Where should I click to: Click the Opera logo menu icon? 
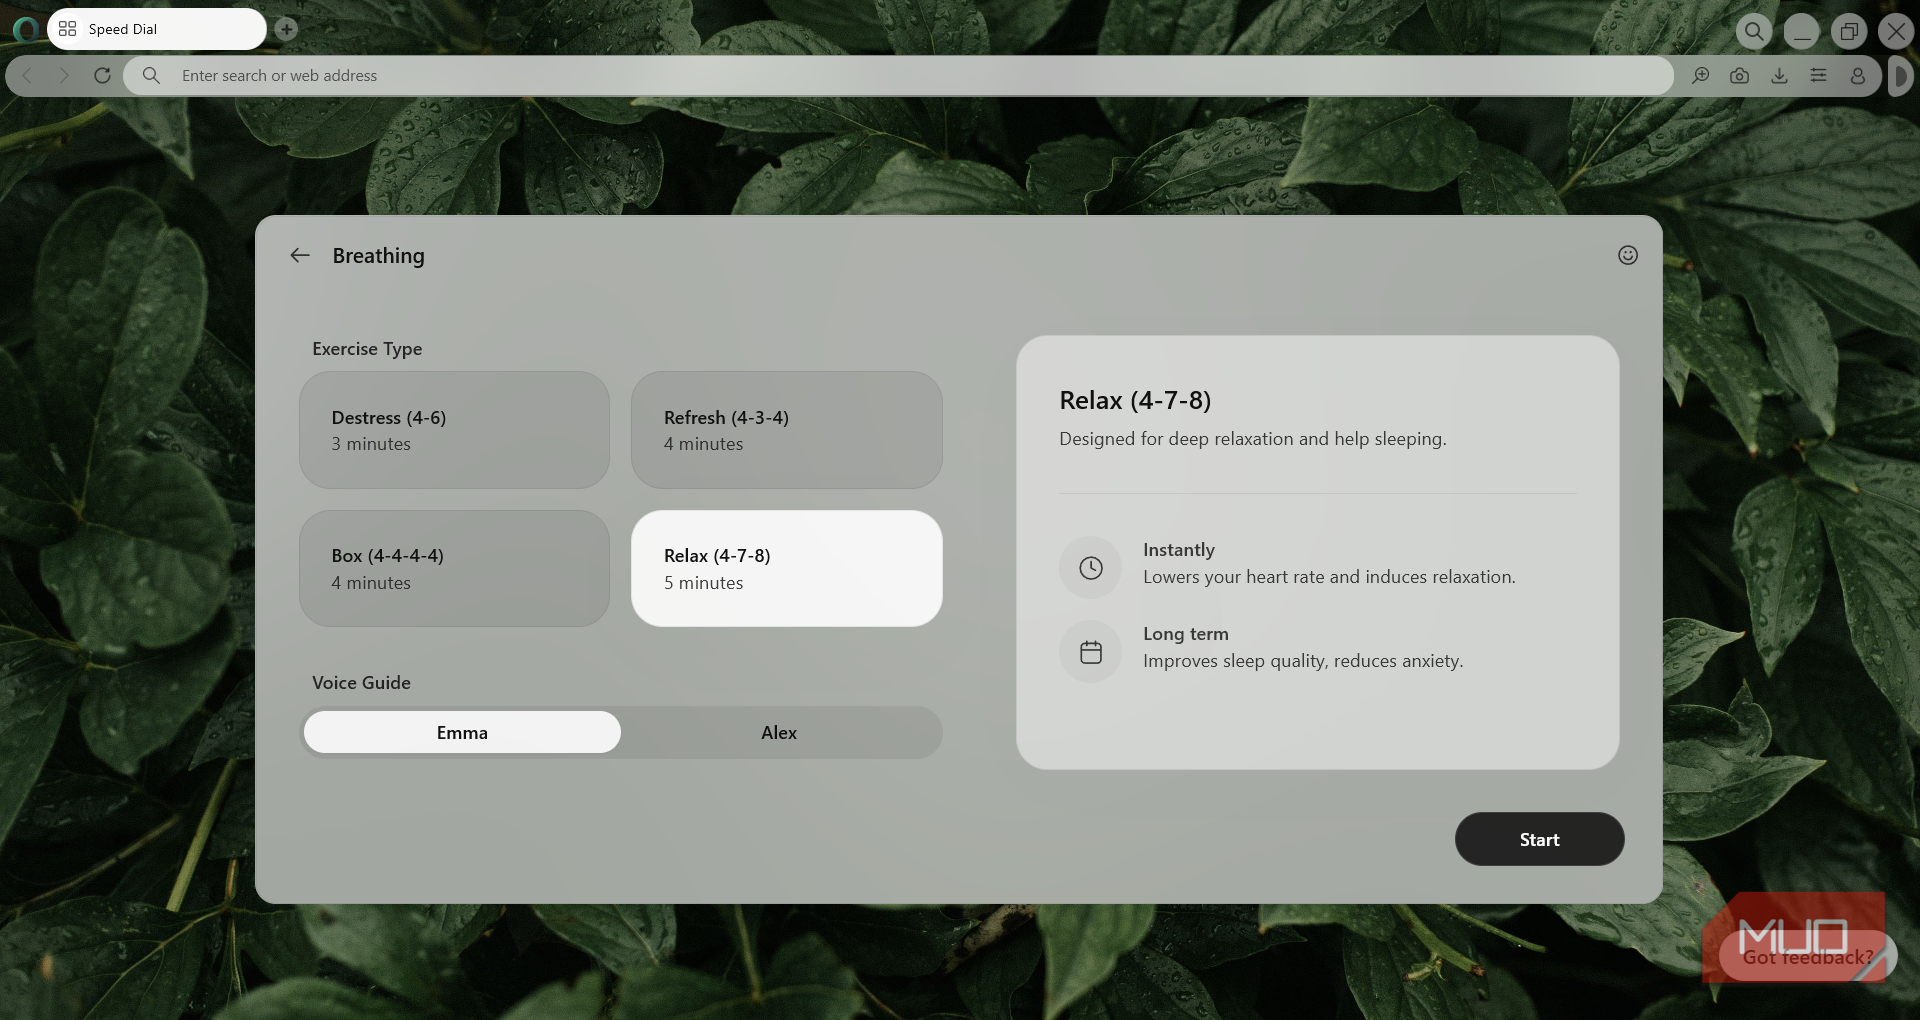click(x=25, y=29)
